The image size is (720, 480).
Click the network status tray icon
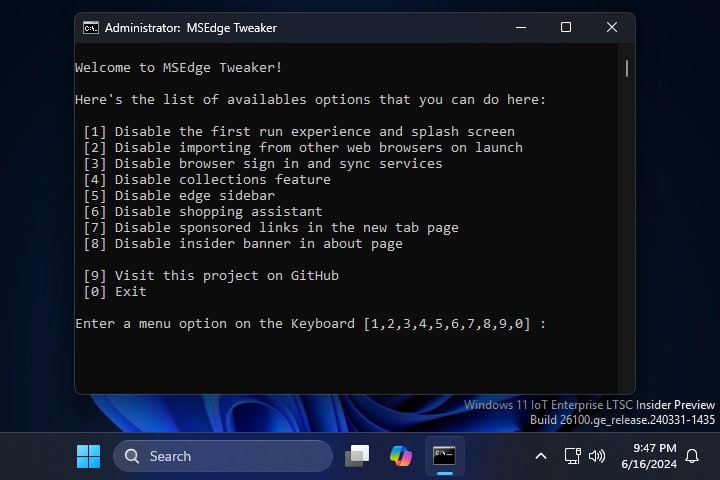coord(573,456)
